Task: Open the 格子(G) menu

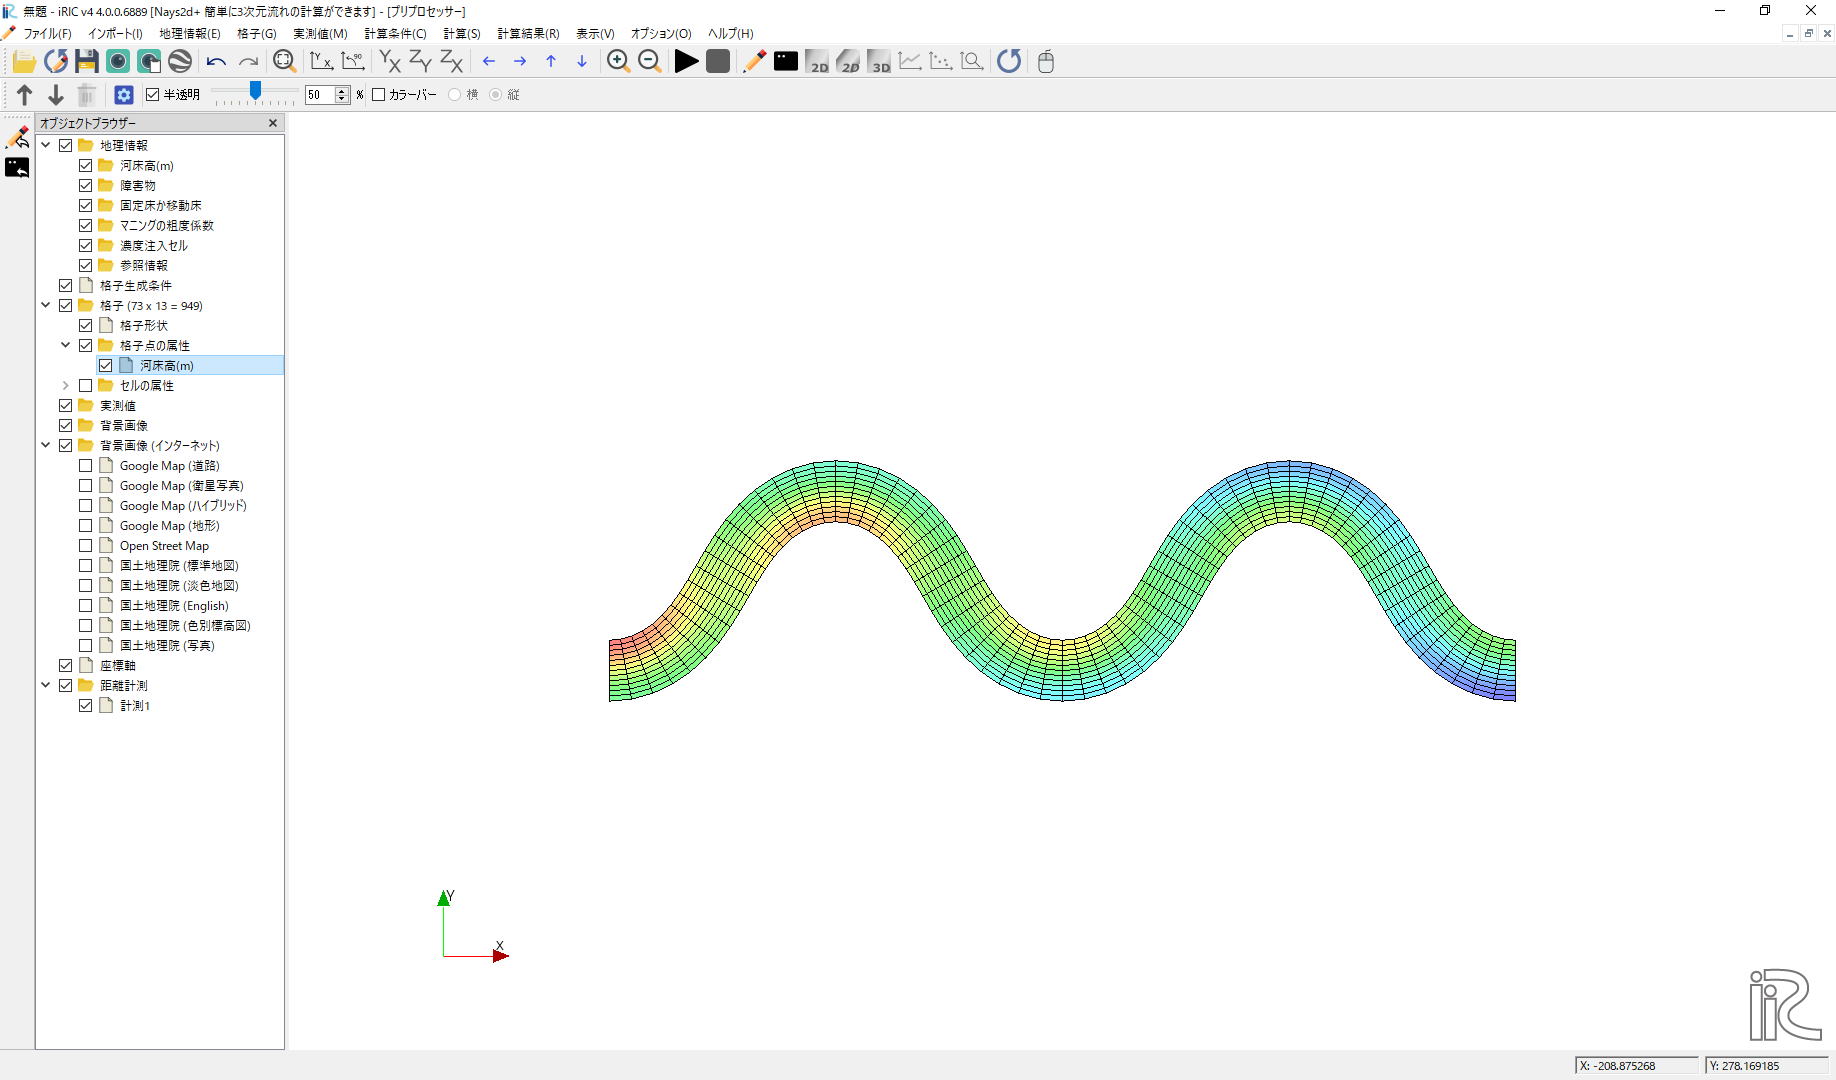Action: click(257, 34)
